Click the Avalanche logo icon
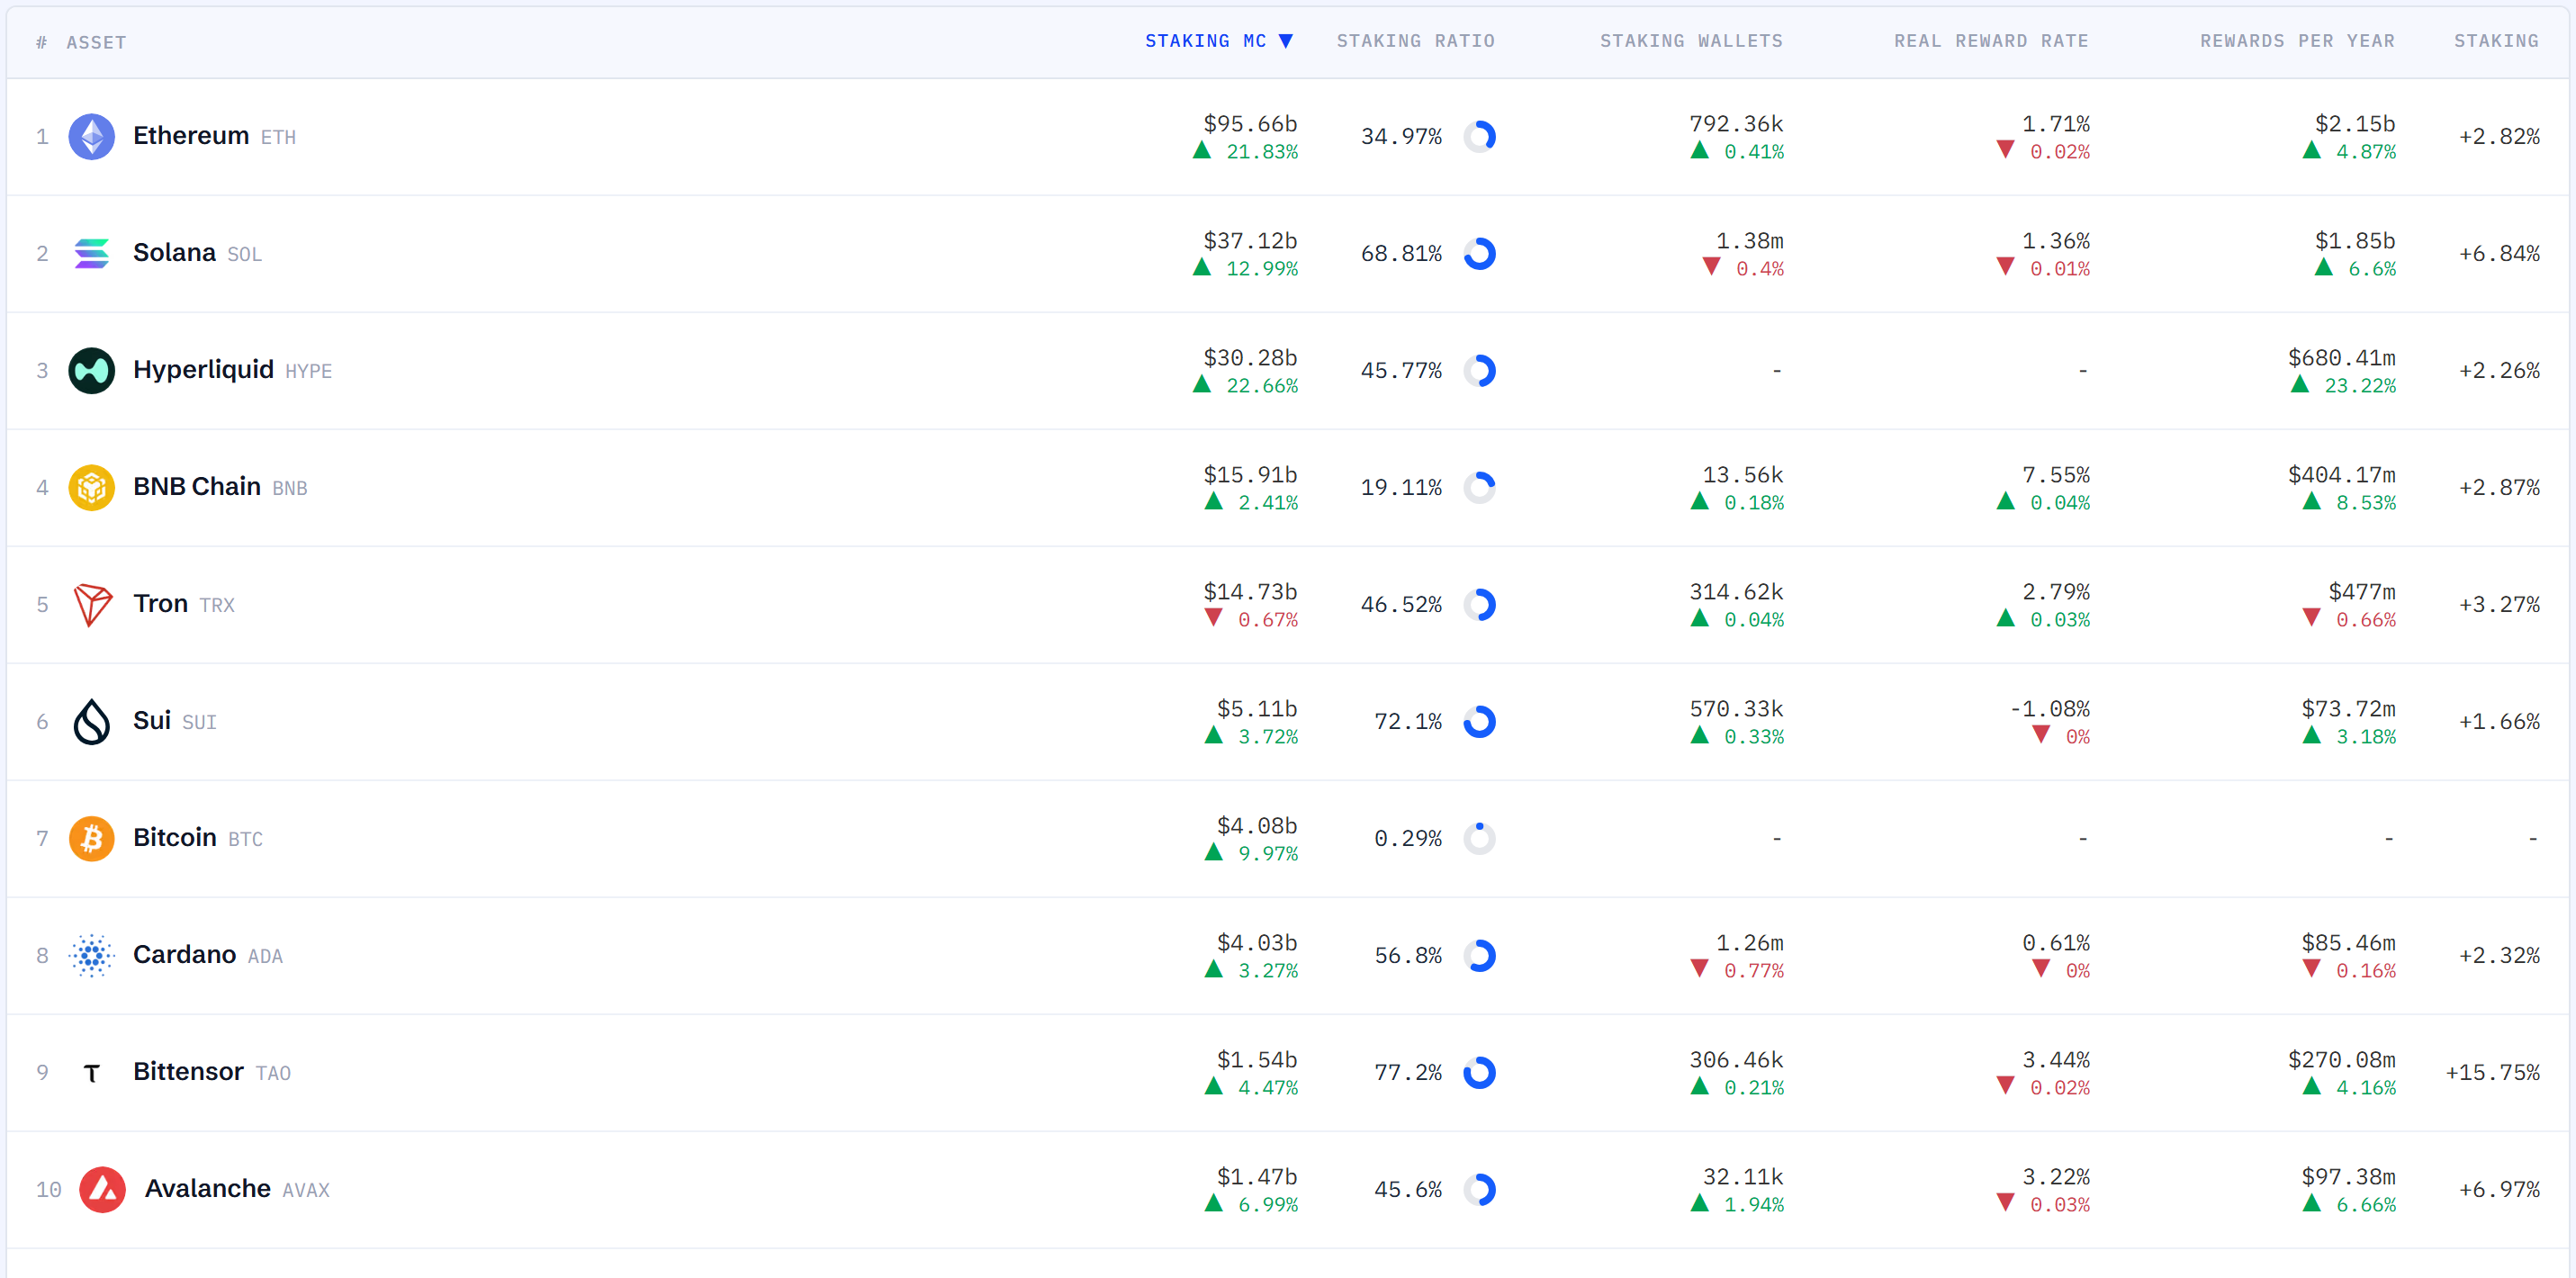Viewport: 2576px width, 1278px height. [x=102, y=1189]
